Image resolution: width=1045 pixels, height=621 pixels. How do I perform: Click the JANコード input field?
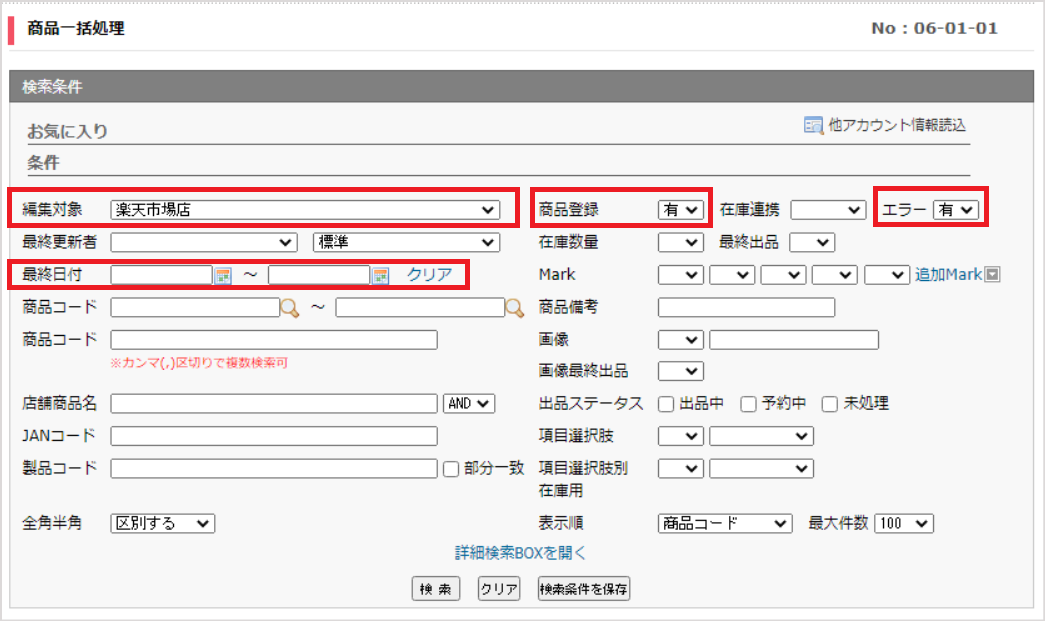274,436
